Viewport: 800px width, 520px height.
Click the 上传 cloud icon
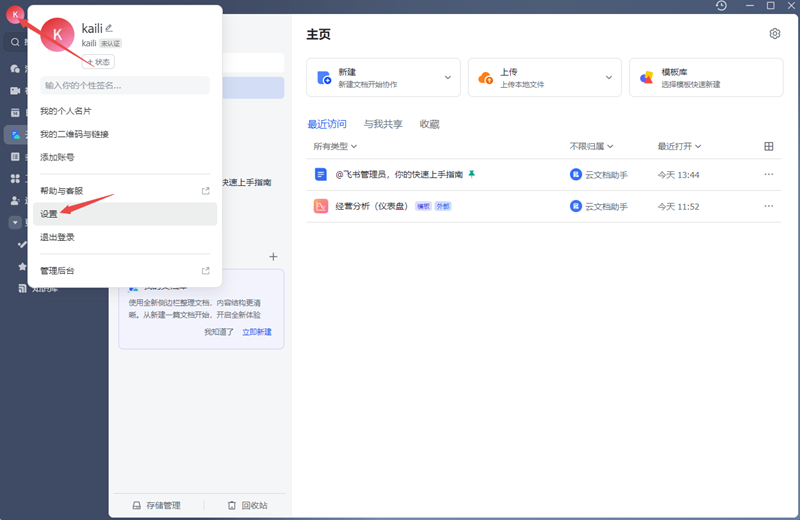pos(485,78)
